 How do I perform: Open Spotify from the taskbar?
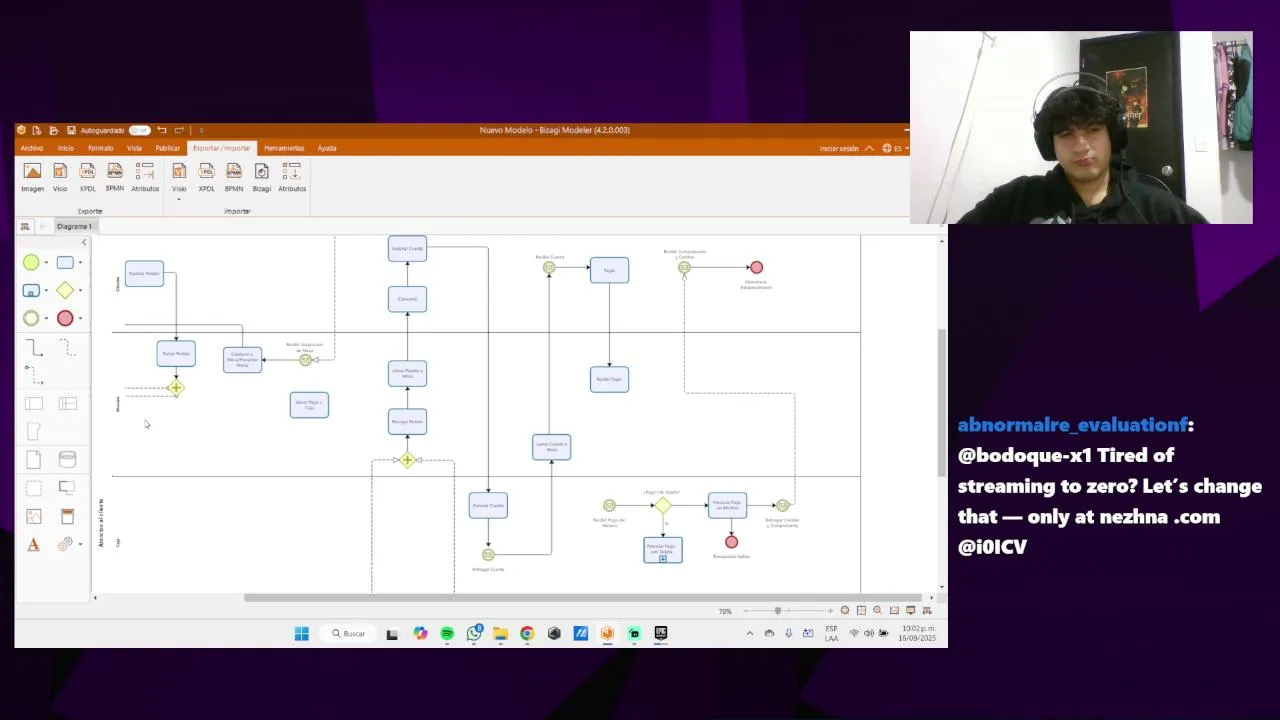[447, 633]
